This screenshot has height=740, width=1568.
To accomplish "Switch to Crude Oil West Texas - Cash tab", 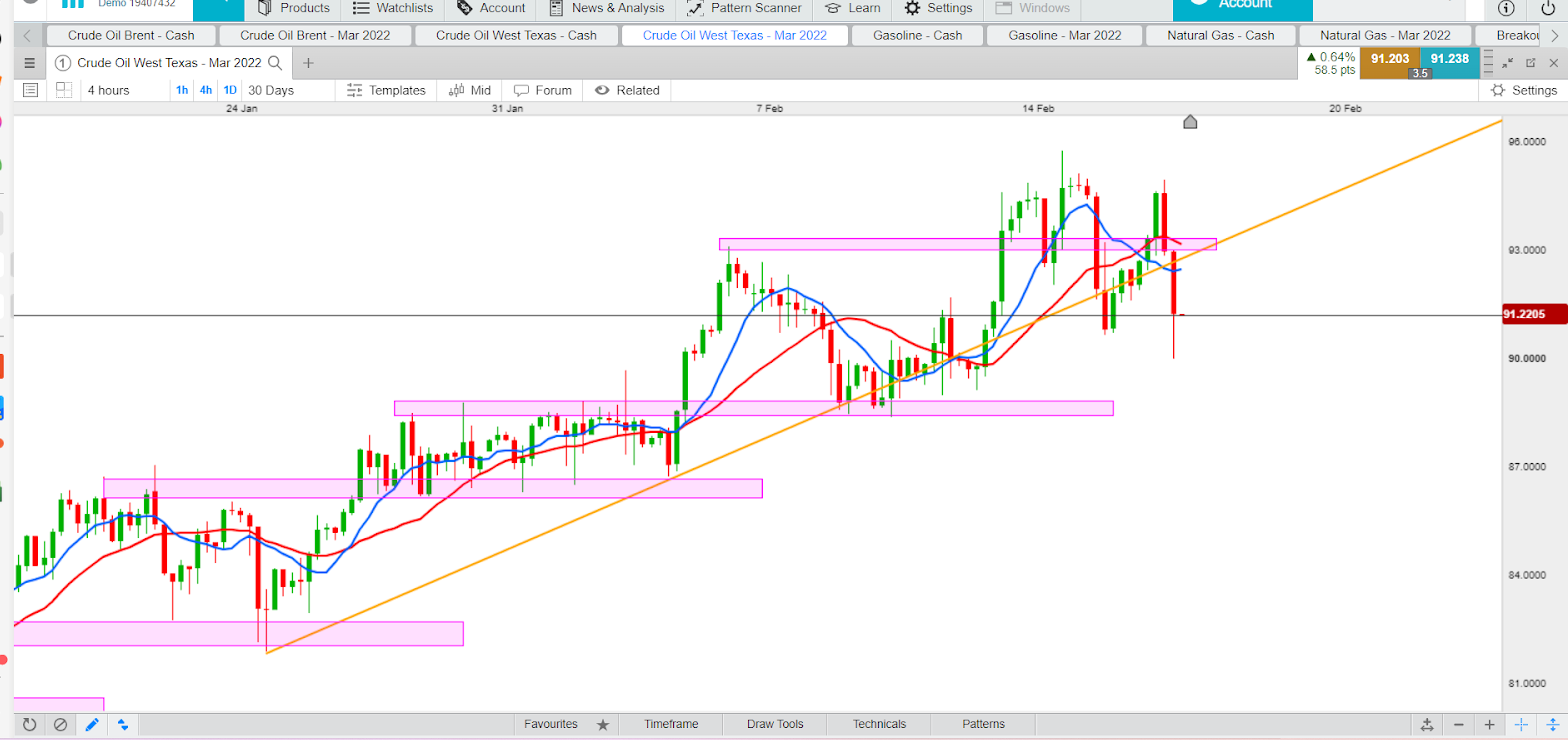I will 517,35.
